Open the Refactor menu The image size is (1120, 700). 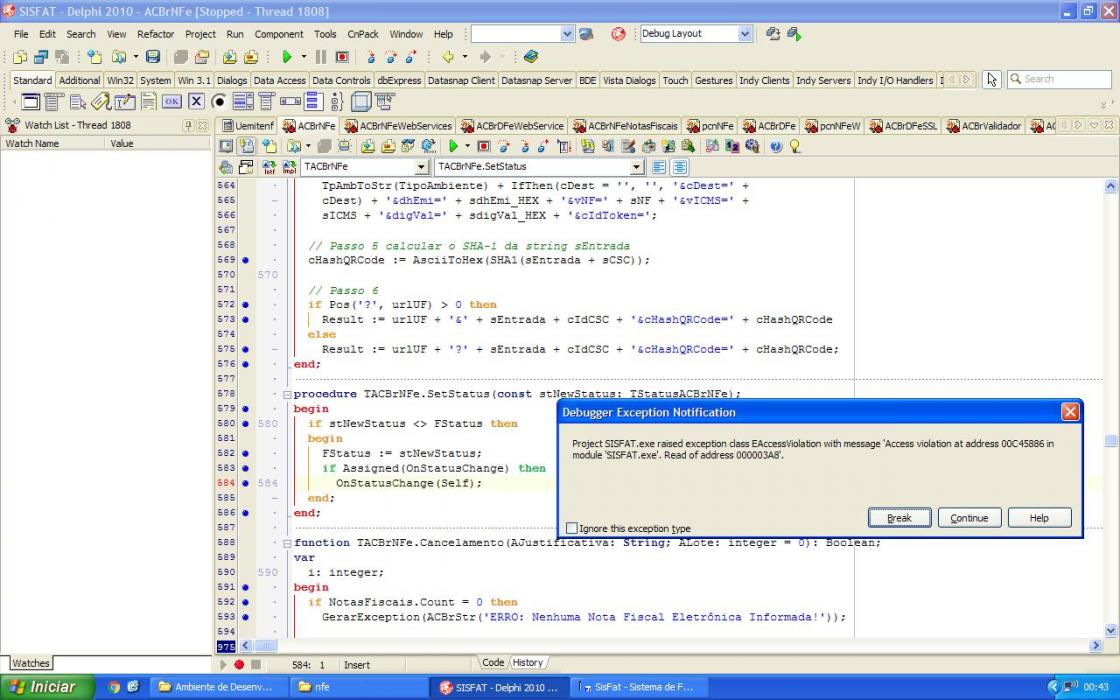click(x=155, y=34)
